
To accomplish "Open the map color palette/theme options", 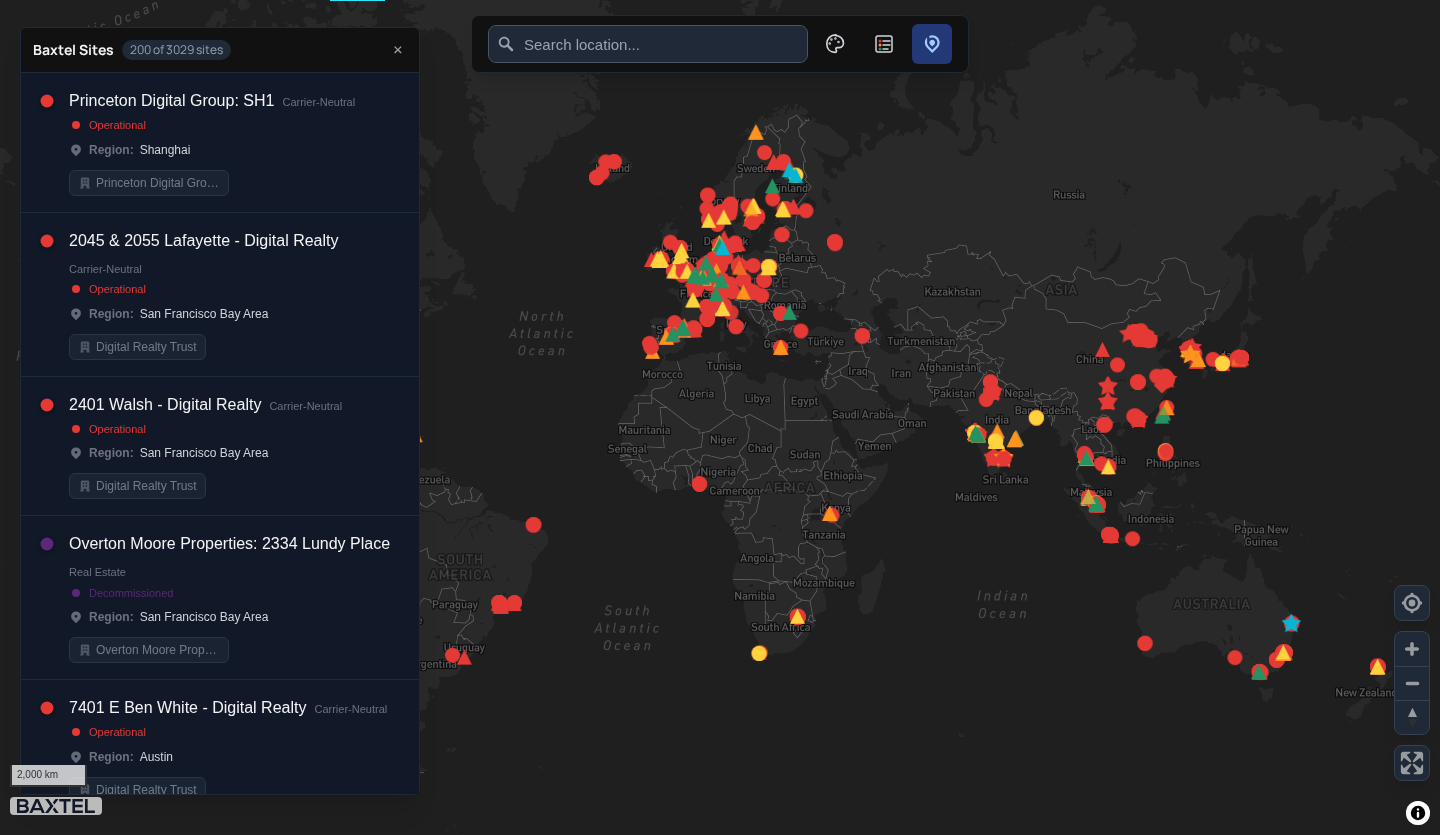I will (835, 44).
